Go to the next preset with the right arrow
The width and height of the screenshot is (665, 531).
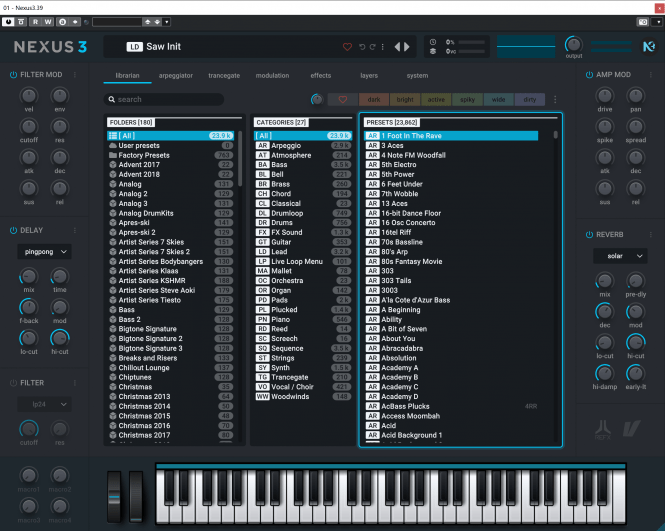[x=407, y=47]
